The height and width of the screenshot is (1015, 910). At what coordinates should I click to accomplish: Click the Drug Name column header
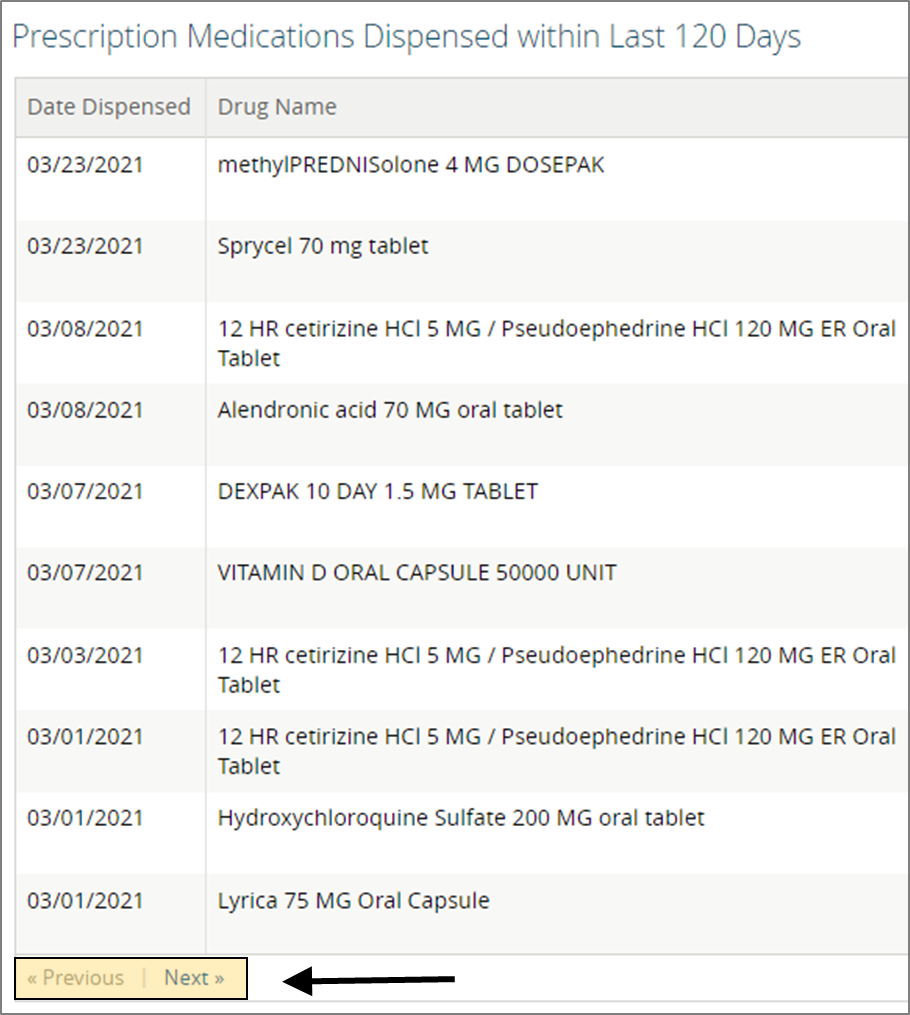click(277, 107)
